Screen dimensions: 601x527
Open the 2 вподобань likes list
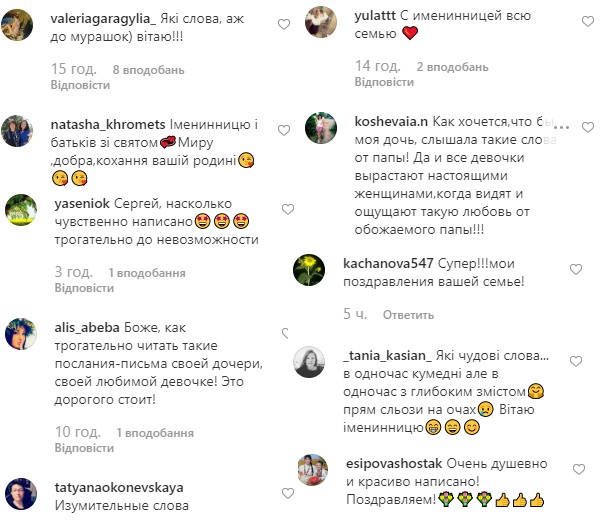coord(452,67)
